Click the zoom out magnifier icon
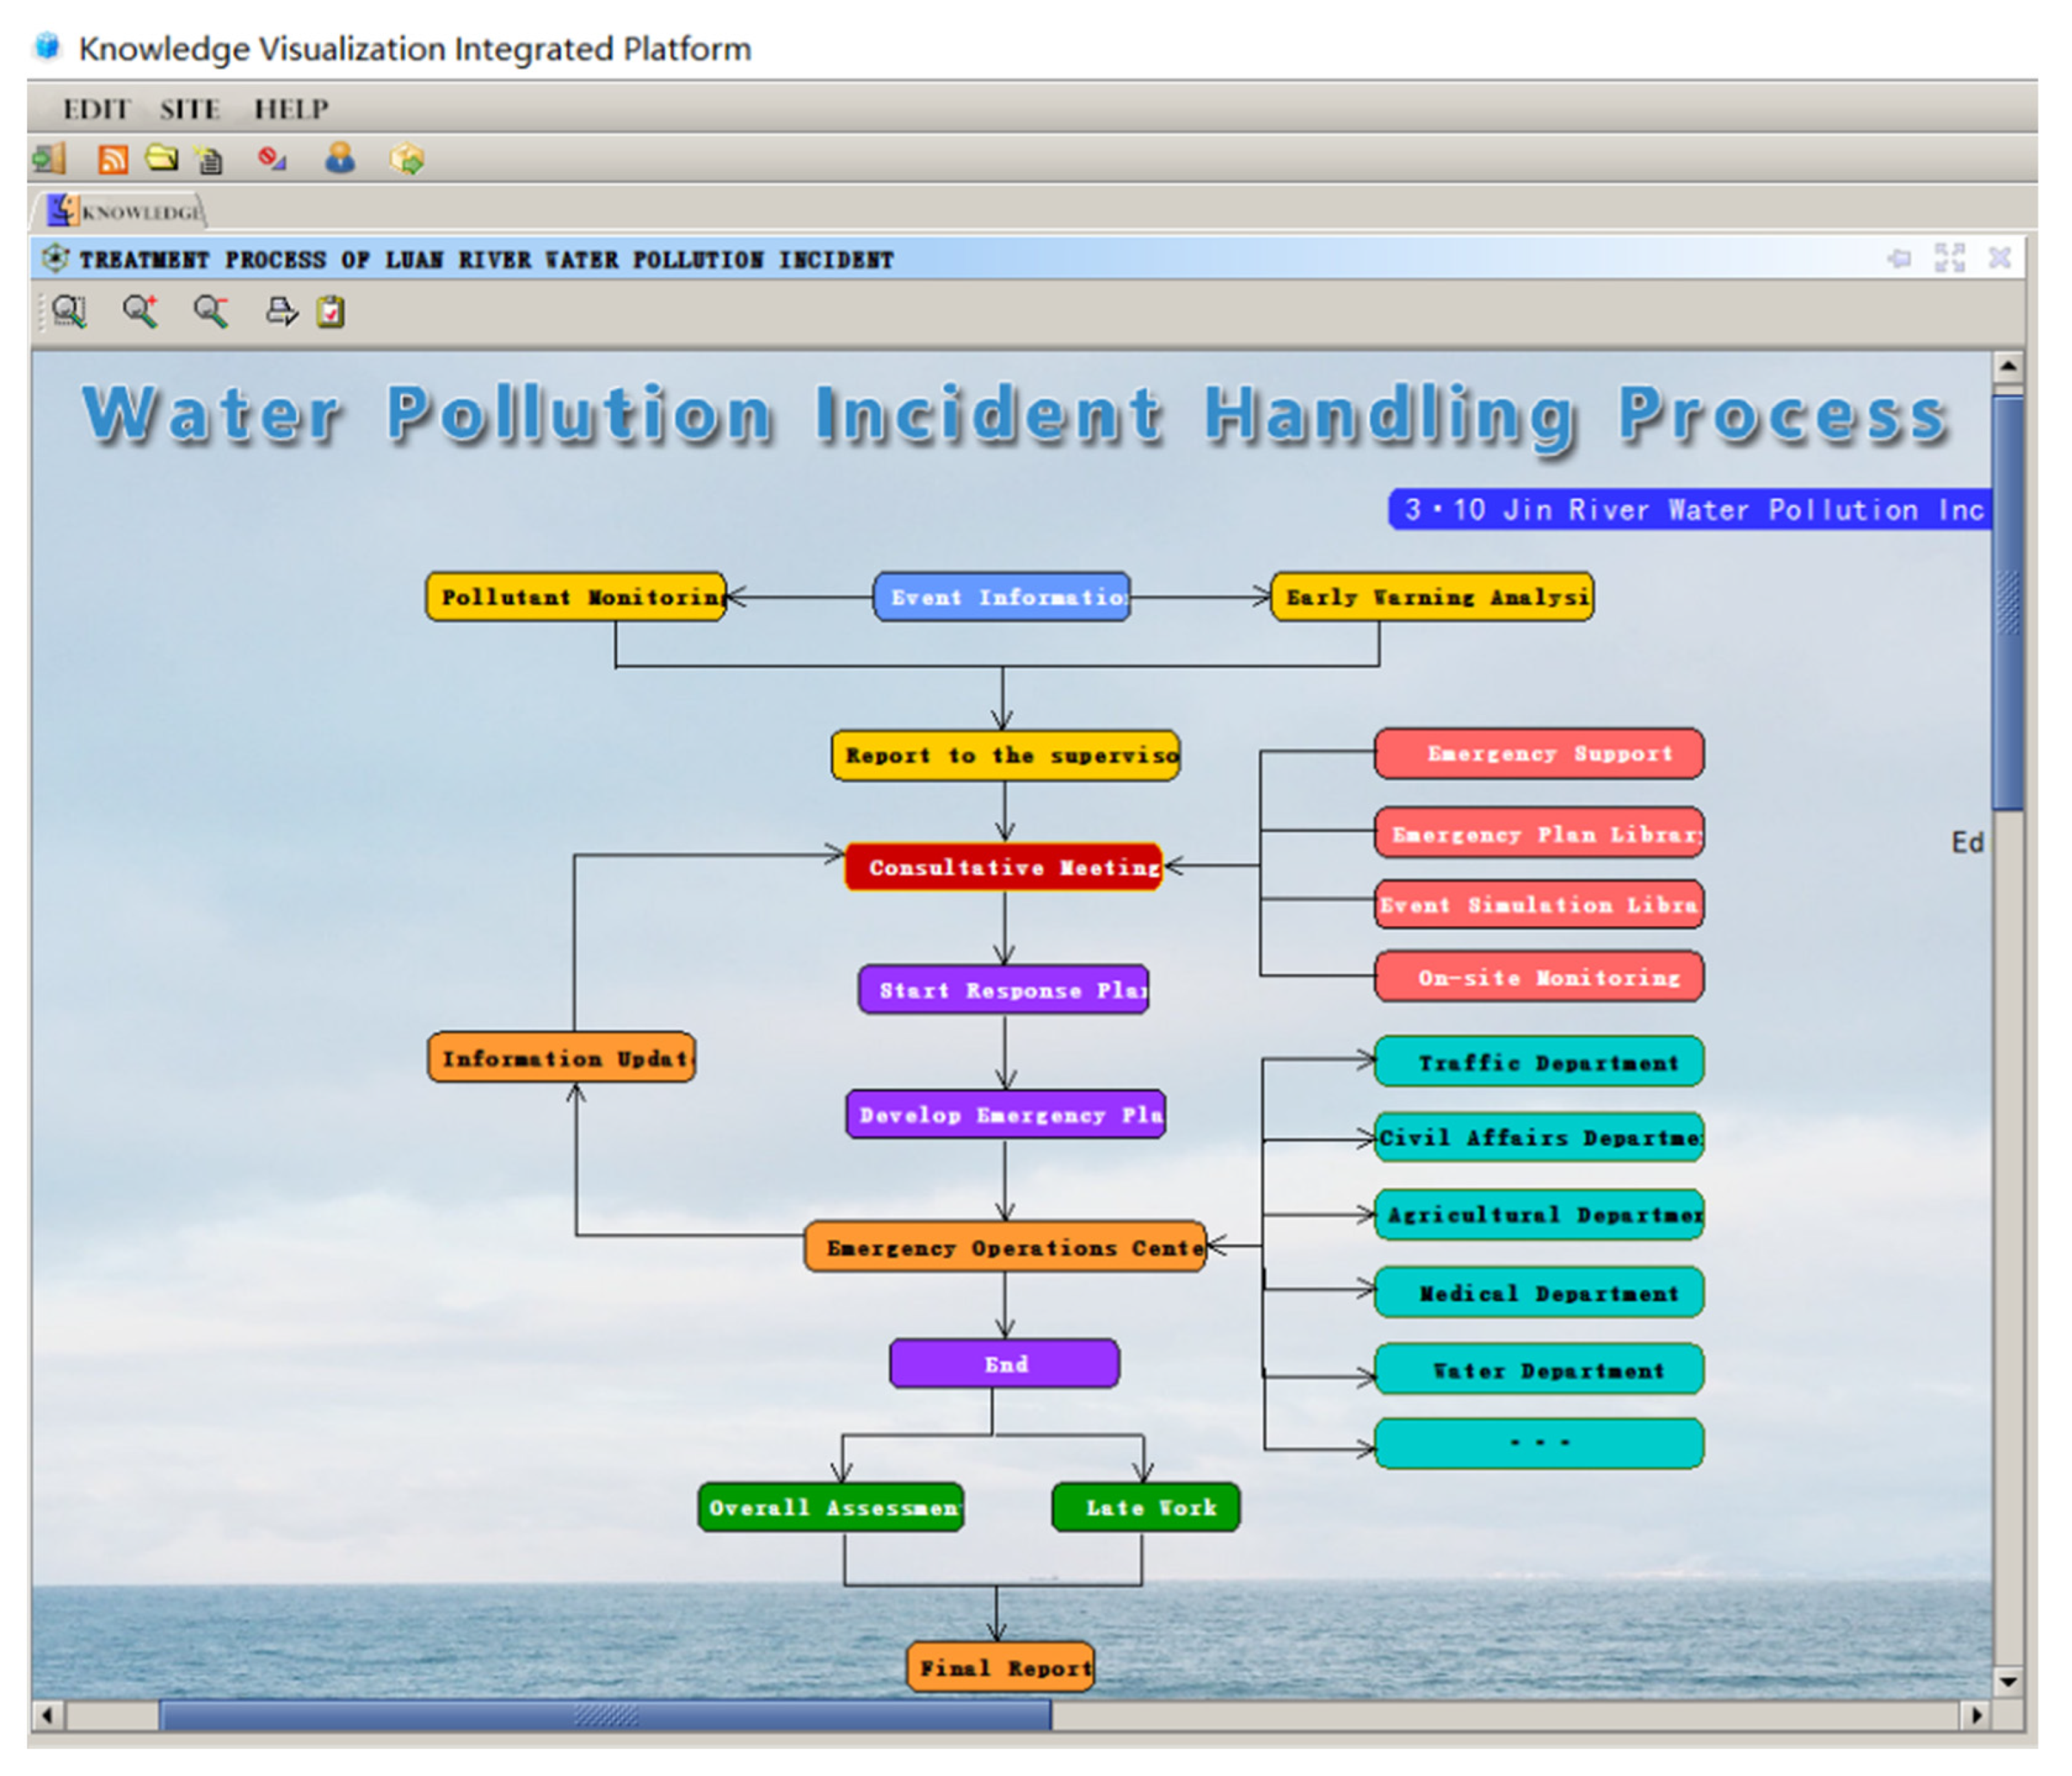This screenshot has width=2072, height=1776. pos(211,311)
